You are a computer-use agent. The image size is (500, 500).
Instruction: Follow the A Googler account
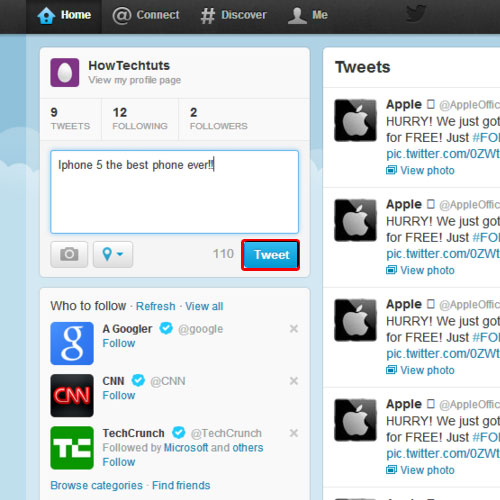(x=119, y=343)
